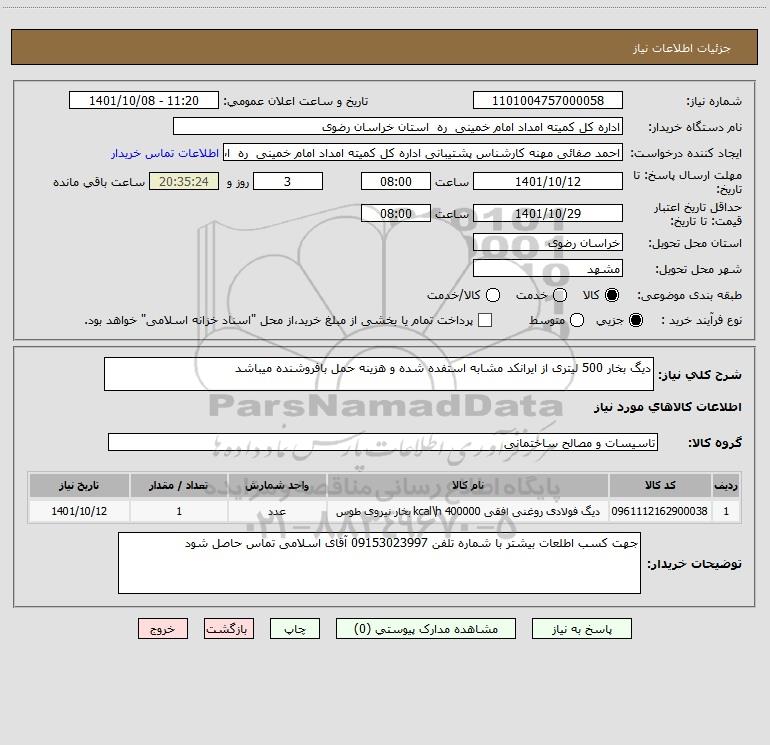Click the 08:00 time field beside 1401/10/29
The height and width of the screenshot is (745, 770).
coord(396,214)
